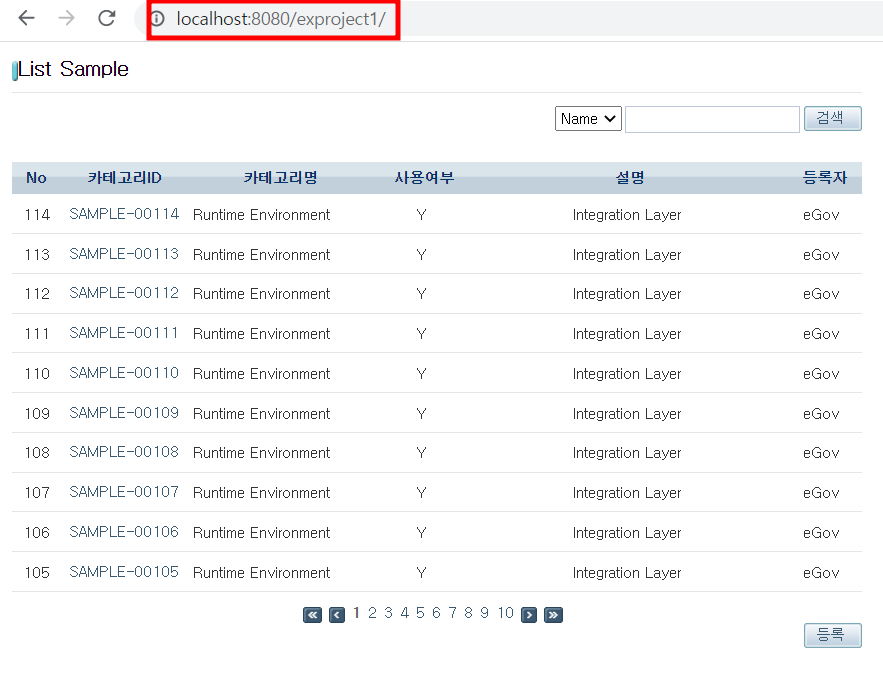Click Integration Layer in row 106
The width and height of the screenshot is (883, 691).
click(x=627, y=533)
